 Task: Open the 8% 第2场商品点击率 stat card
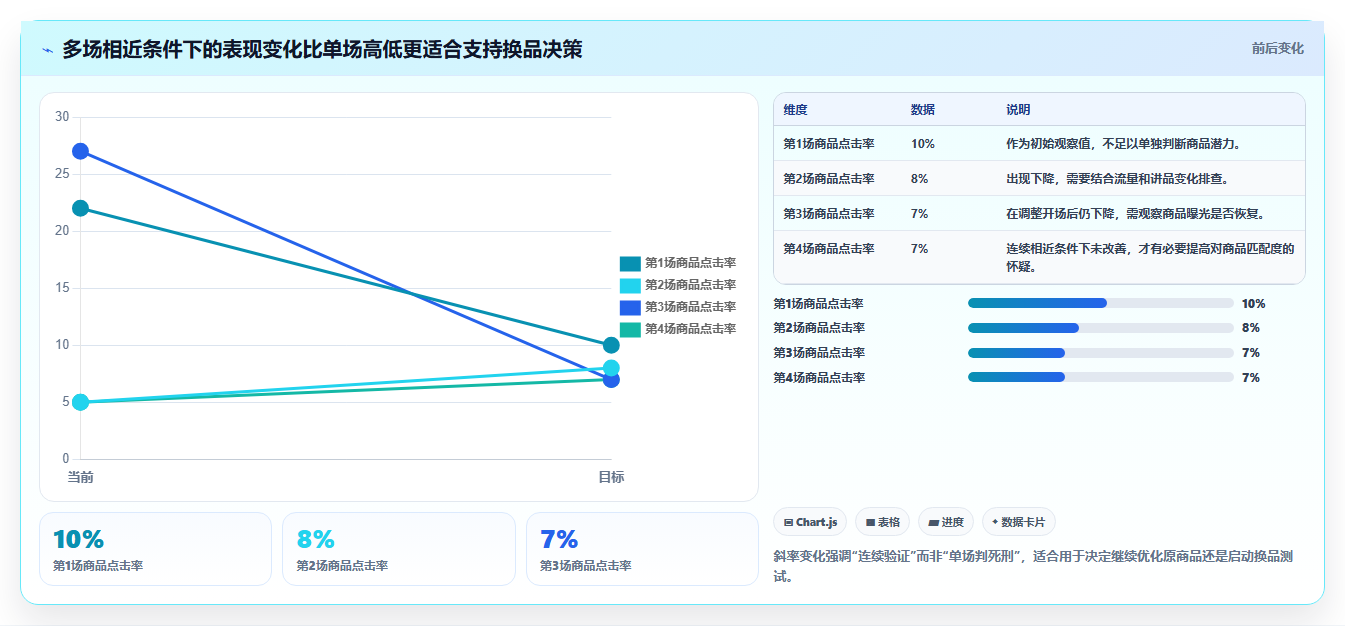399,549
